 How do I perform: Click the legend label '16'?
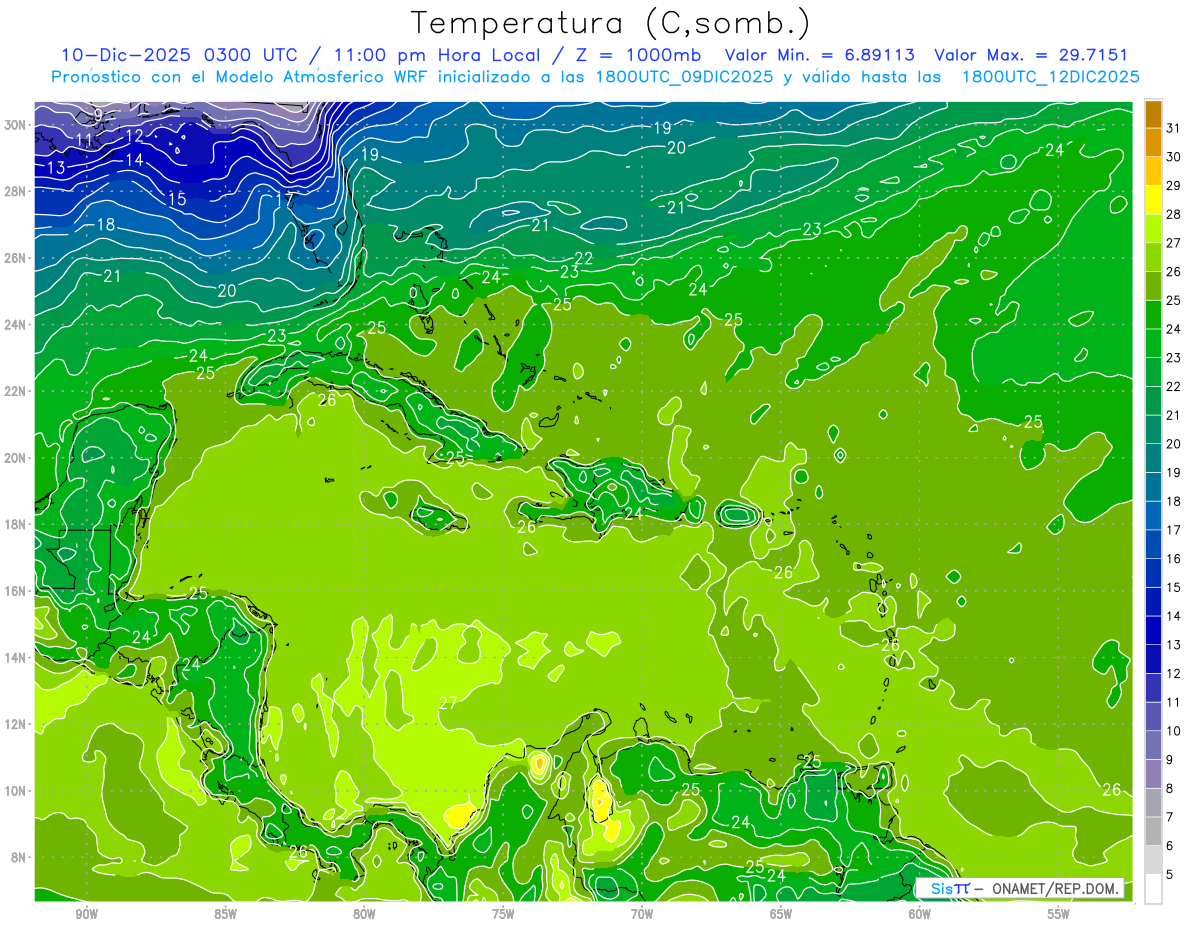(x=1173, y=558)
